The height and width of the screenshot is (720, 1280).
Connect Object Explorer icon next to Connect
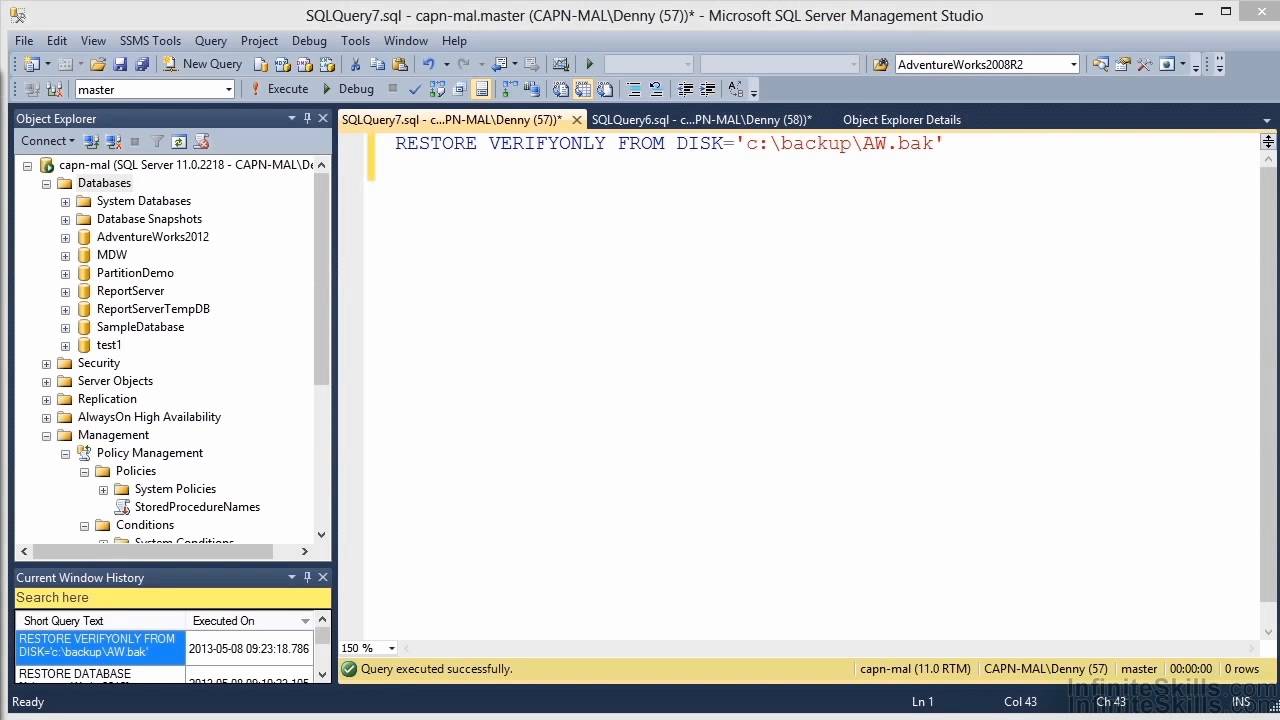pyautogui.click(x=91, y=141)
